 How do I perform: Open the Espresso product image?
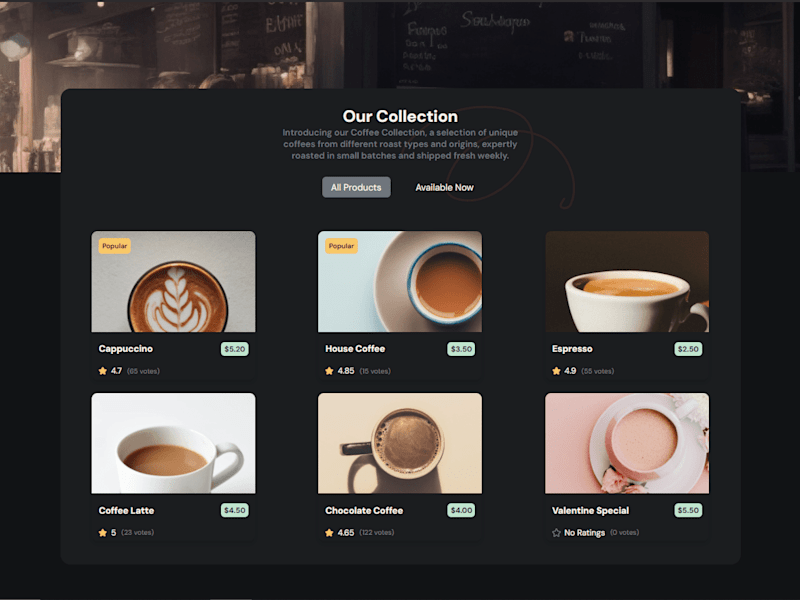coord(627,282)
